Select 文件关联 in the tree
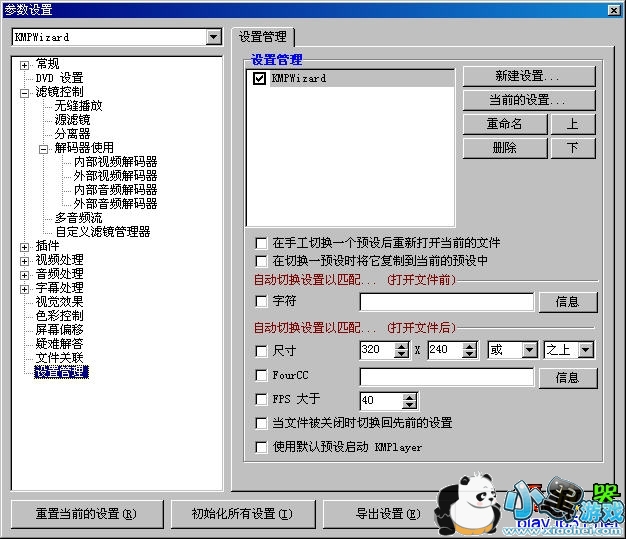626x539 pixels. 59,358
